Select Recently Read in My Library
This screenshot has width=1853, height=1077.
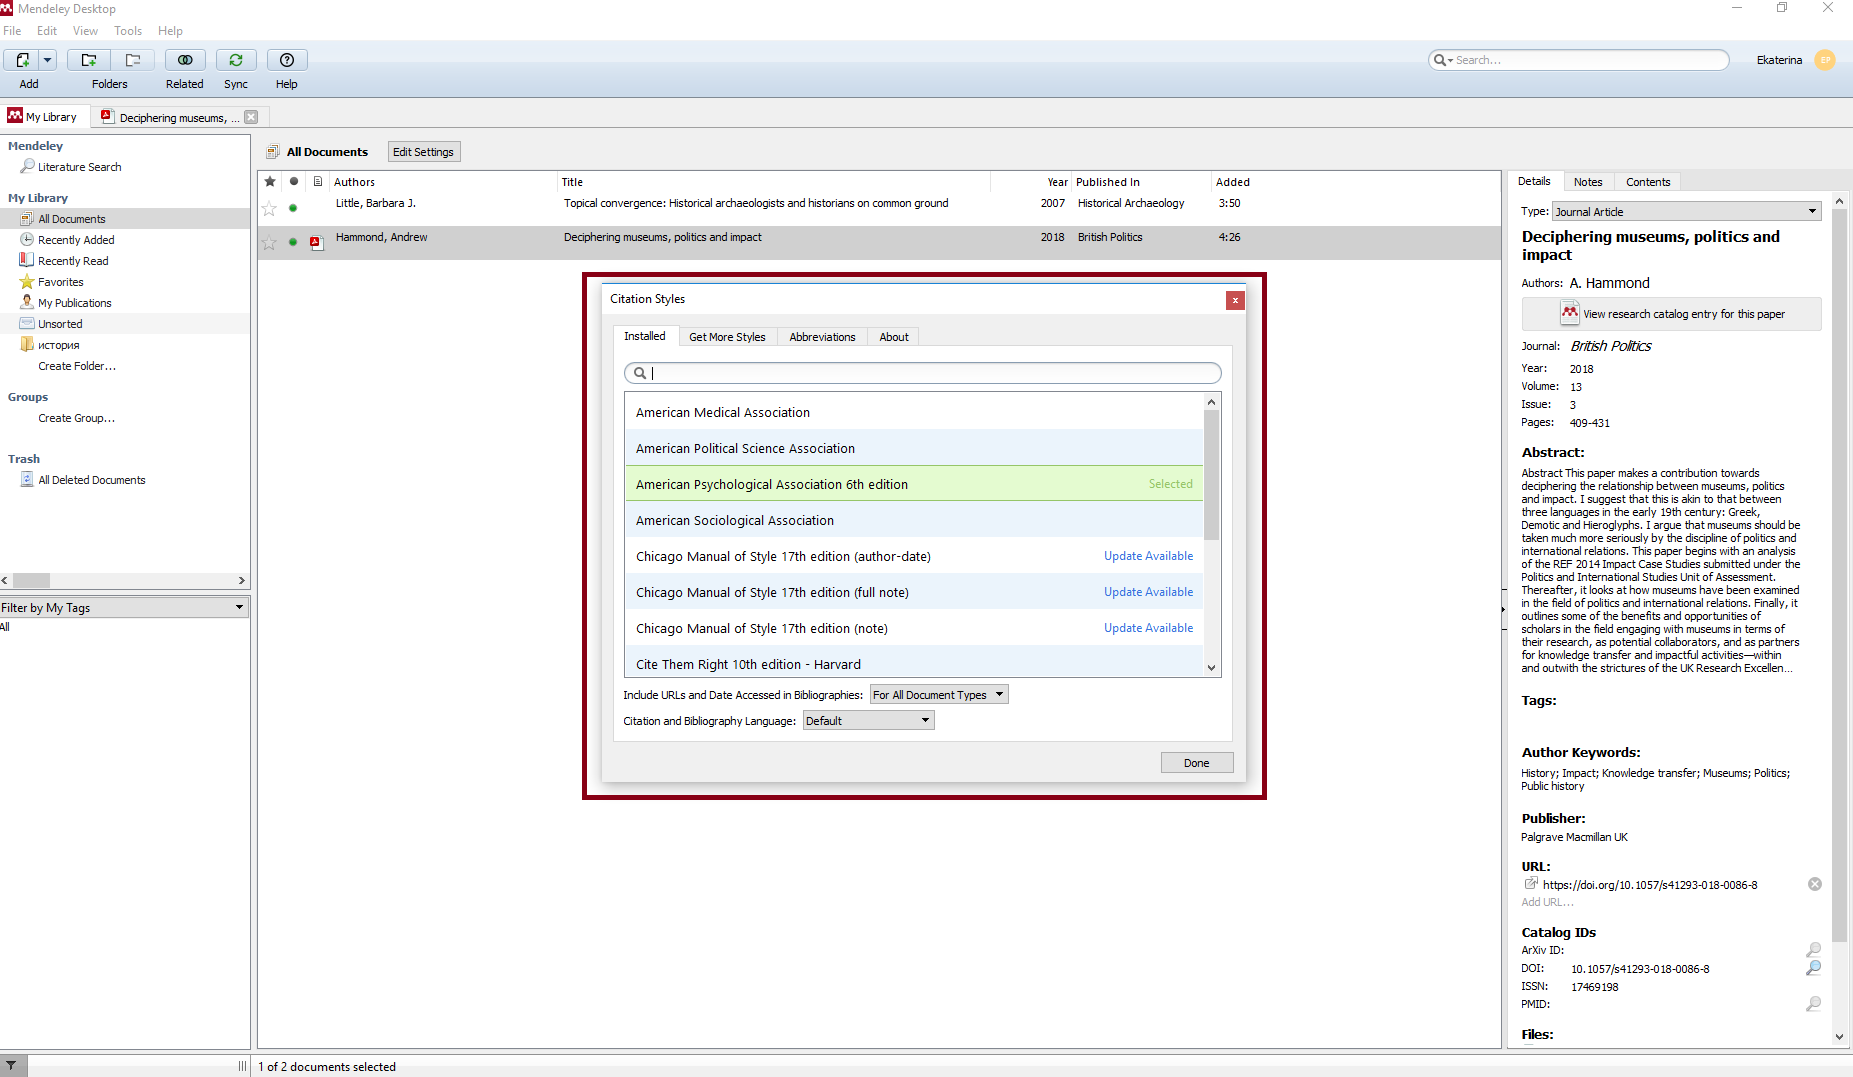point(73,261)
